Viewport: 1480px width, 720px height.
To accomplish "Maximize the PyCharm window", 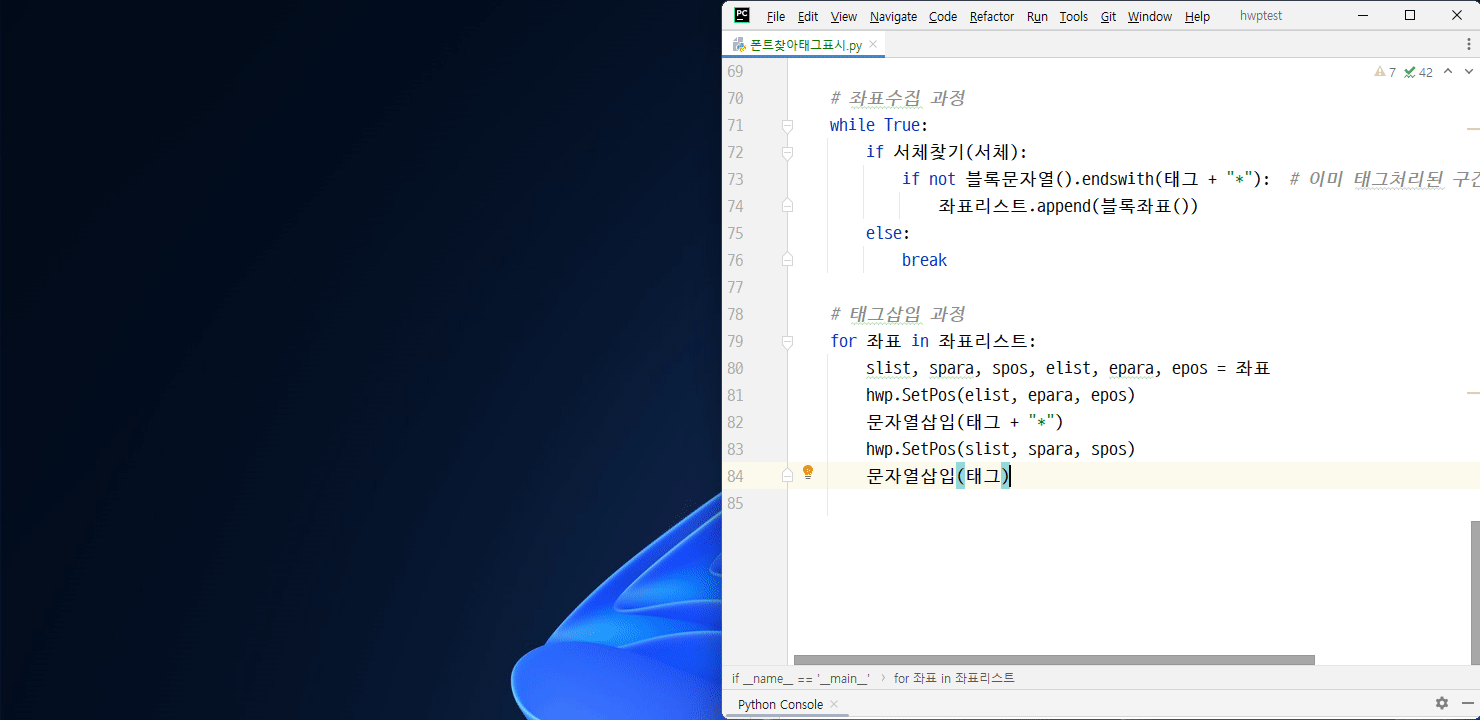I will (x=1410, y=15).
